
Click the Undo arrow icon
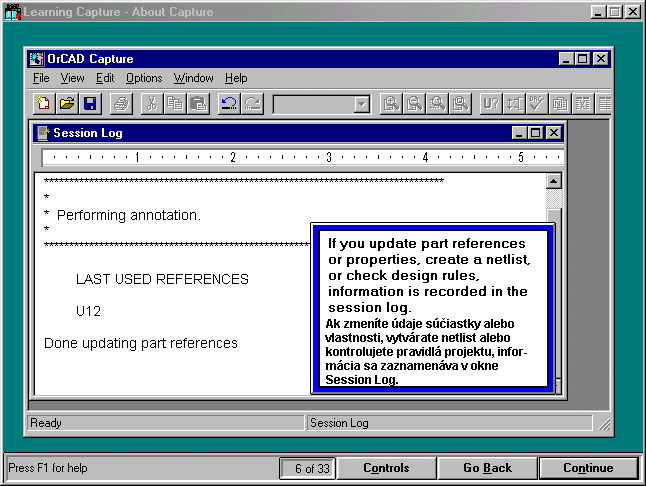click(228, 103)
